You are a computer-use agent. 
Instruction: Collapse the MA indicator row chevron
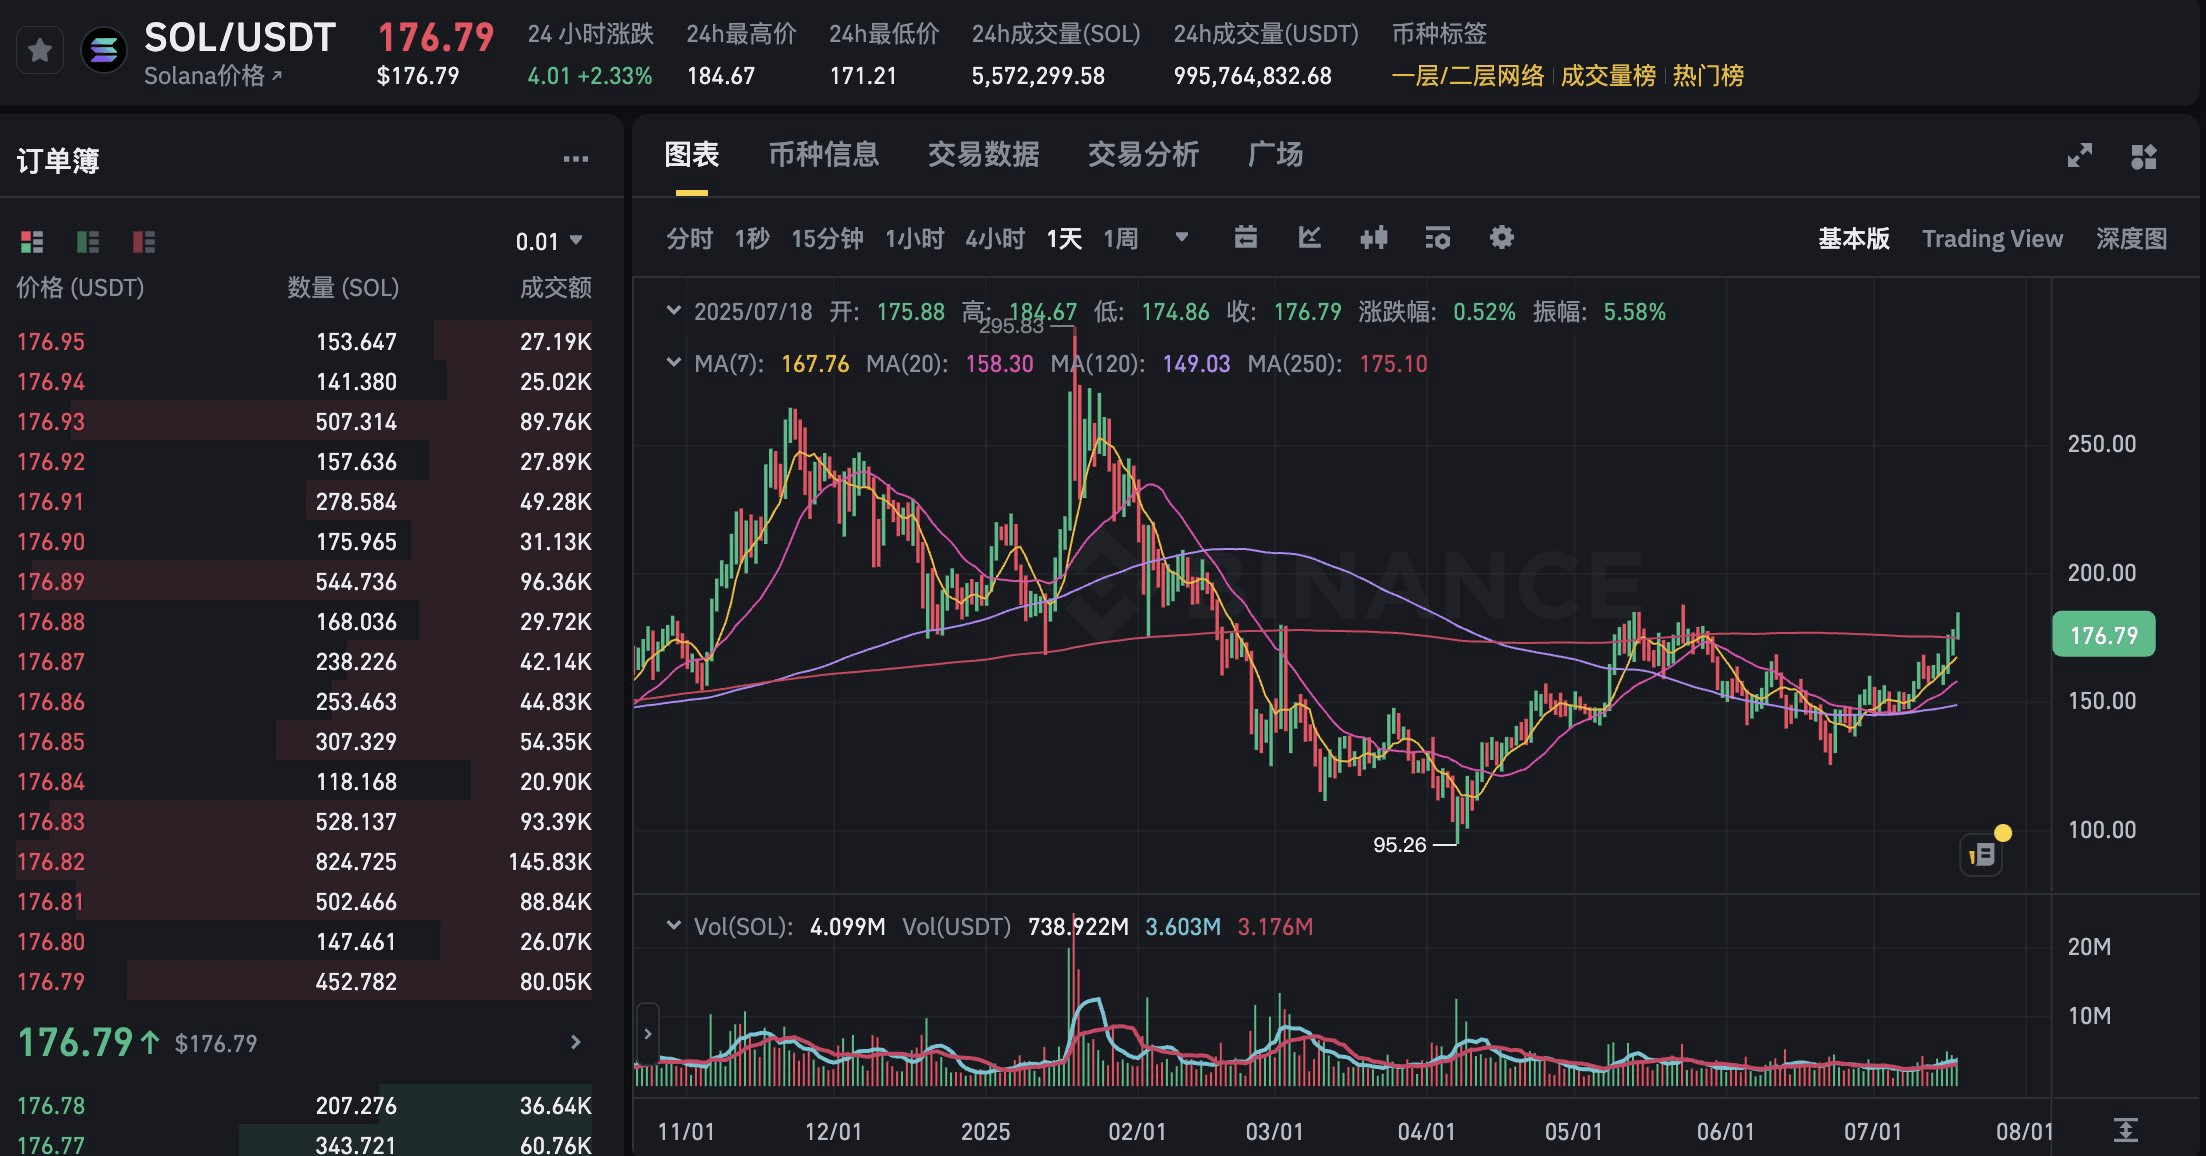coord(673,363)
